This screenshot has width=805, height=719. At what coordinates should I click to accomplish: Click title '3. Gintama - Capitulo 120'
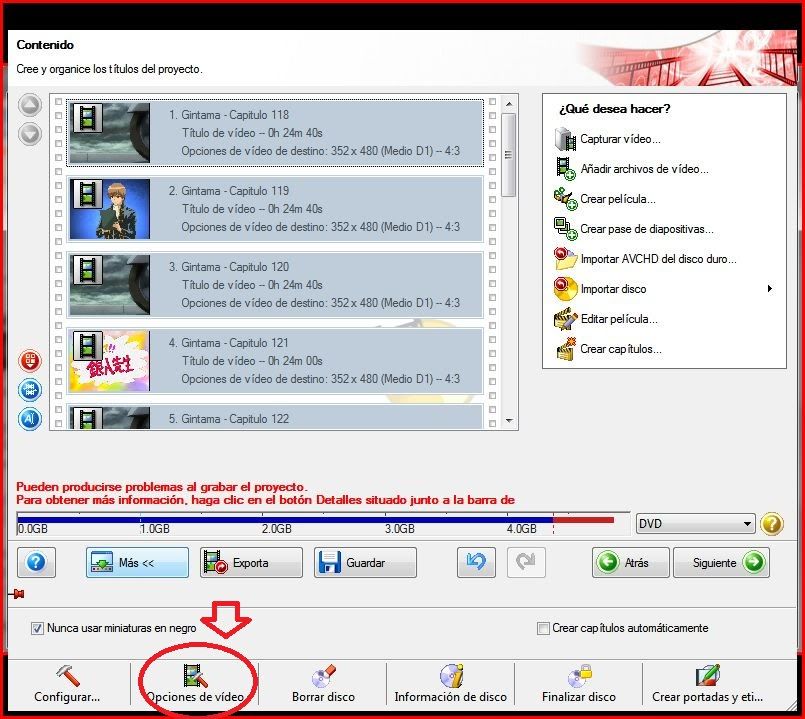229,267
